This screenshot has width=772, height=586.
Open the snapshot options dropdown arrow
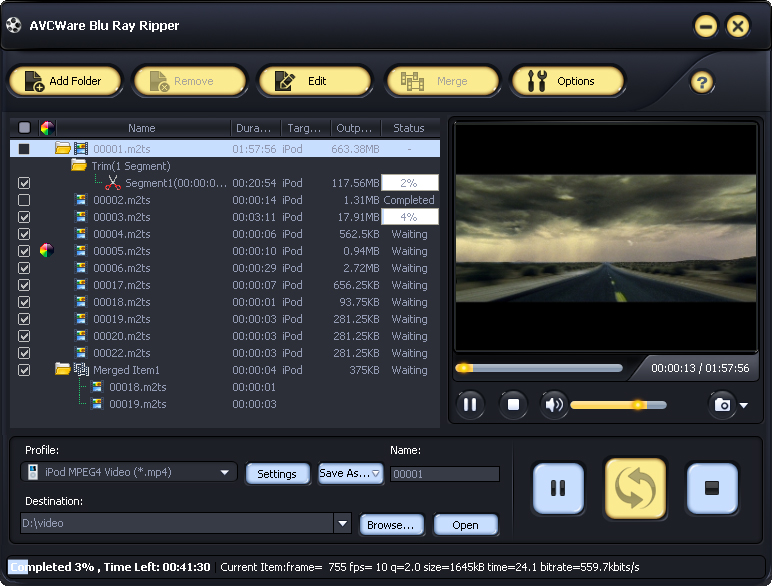743,405
